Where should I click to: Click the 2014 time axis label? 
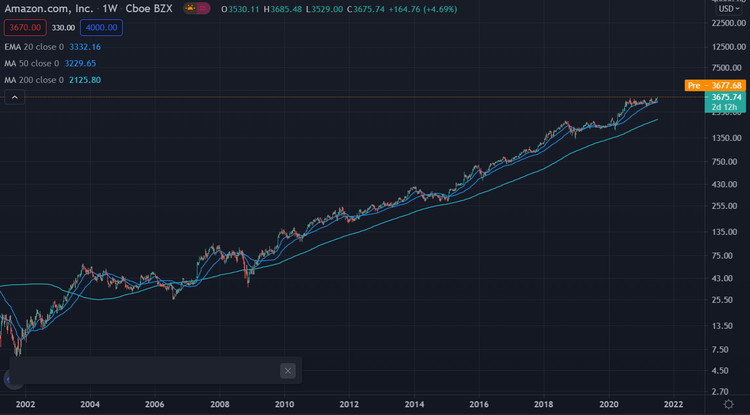(x=414, y=404)
